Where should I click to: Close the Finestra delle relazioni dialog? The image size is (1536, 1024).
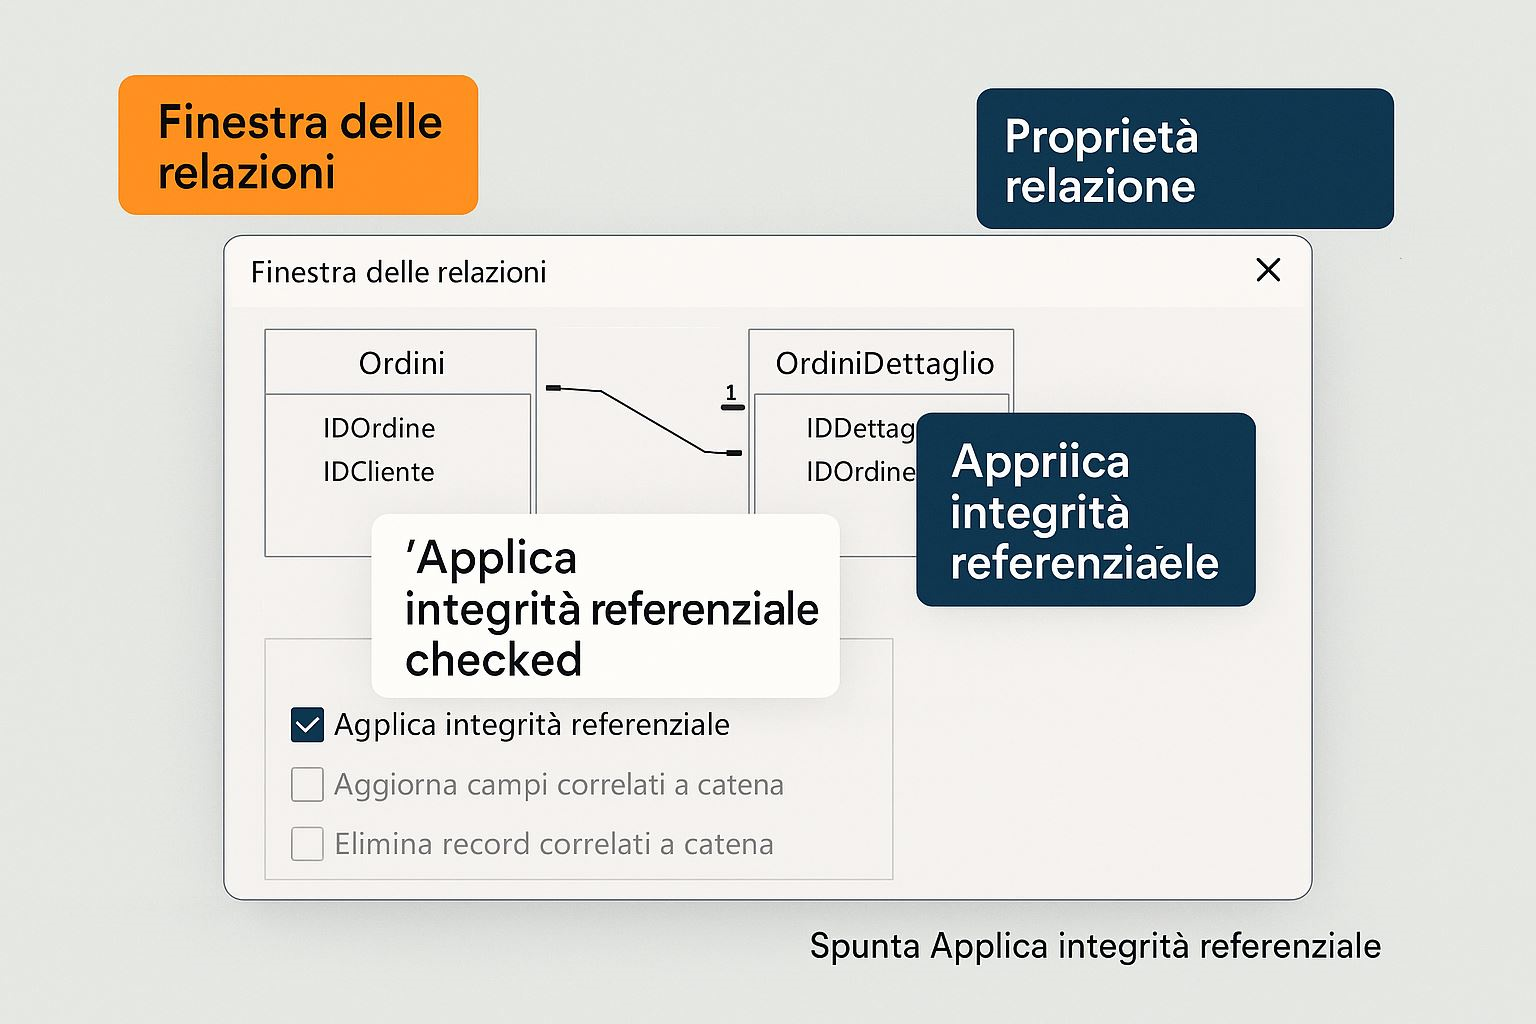pyautogui.click(x=1268, y=270)
